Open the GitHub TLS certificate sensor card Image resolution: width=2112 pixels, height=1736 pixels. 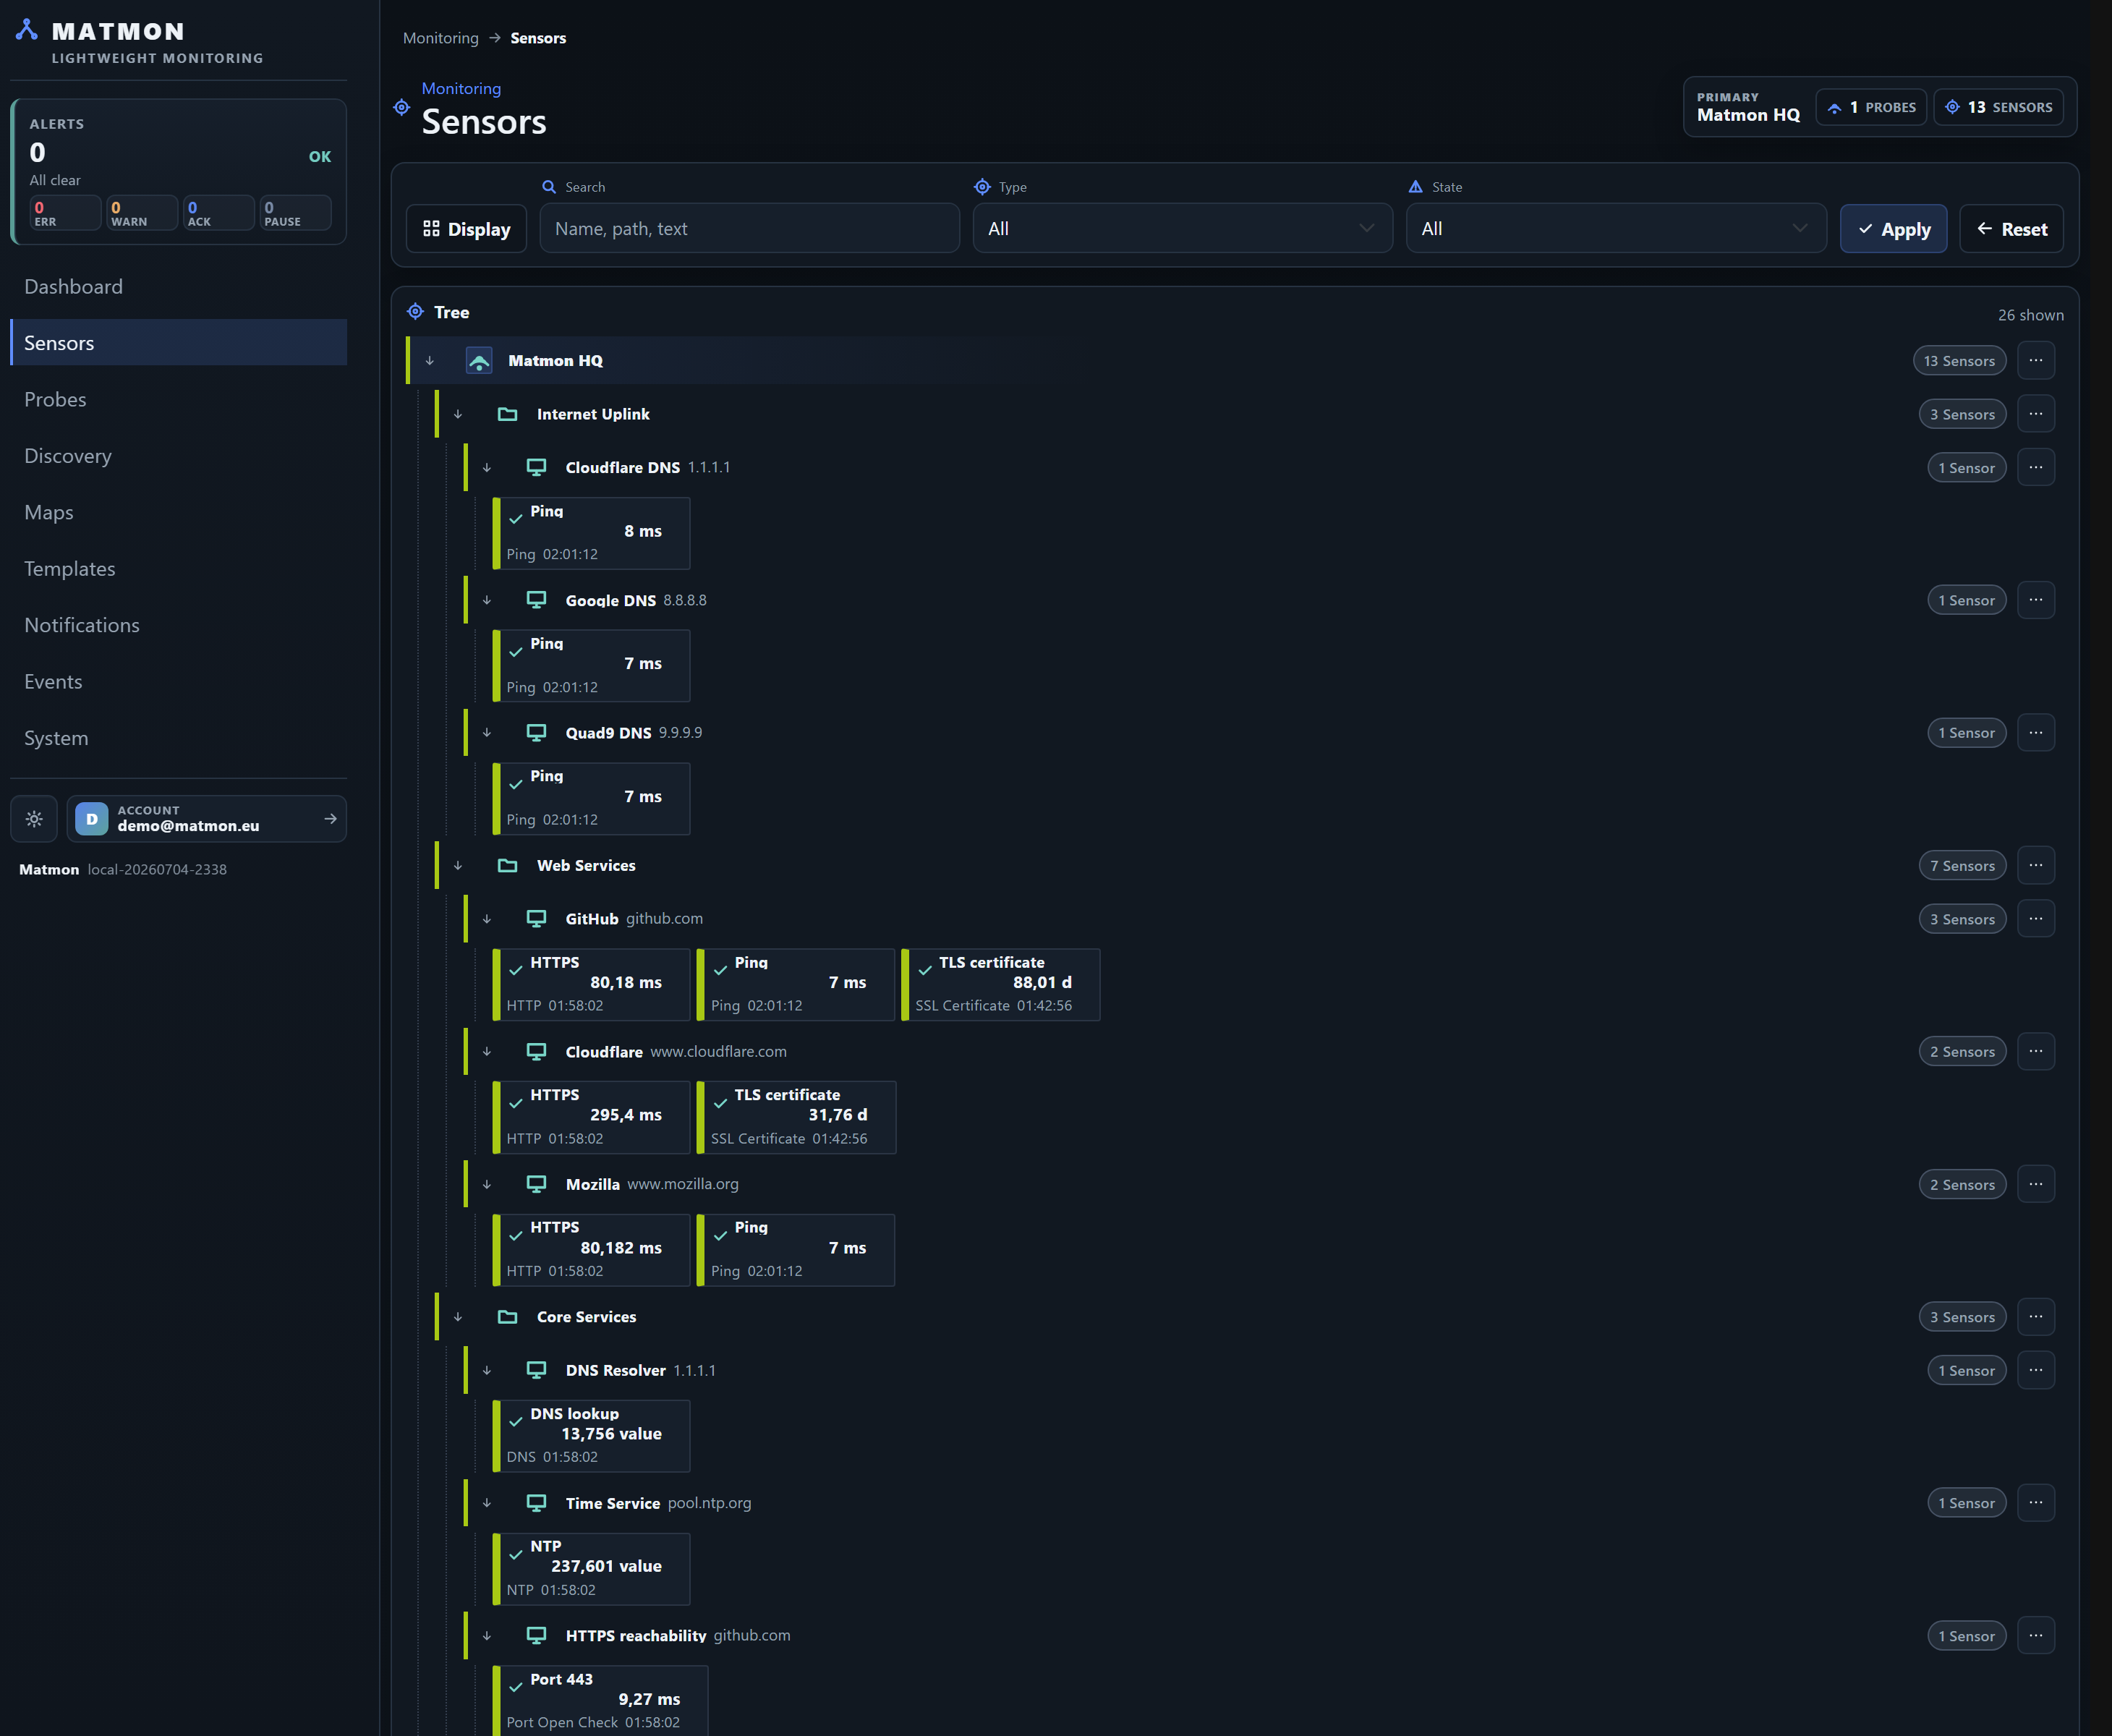(x=1000, y=985)
